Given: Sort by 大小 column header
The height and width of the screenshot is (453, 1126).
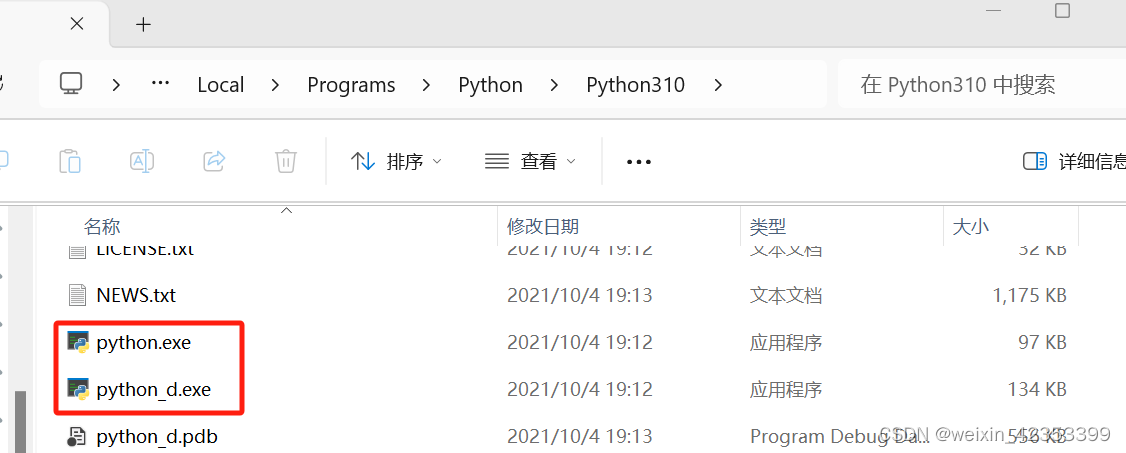Looking at the screenshot, I should pos(971,227).
